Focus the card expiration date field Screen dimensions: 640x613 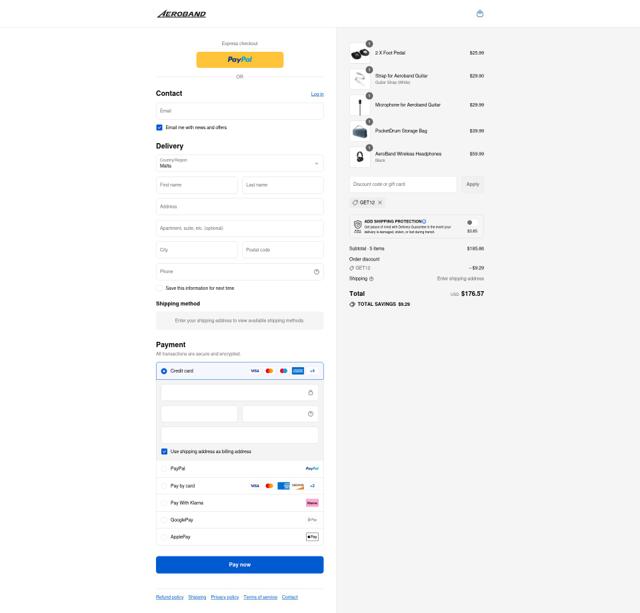point(199,414)
